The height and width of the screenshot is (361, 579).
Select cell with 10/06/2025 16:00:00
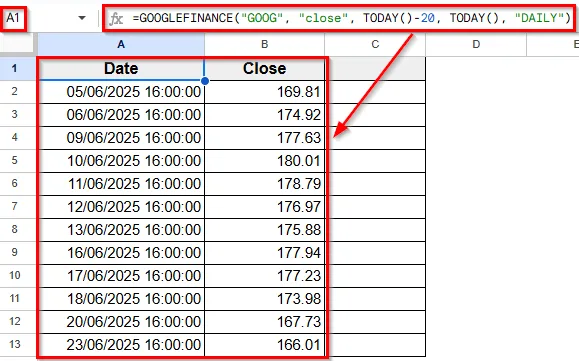coord(121,161)
